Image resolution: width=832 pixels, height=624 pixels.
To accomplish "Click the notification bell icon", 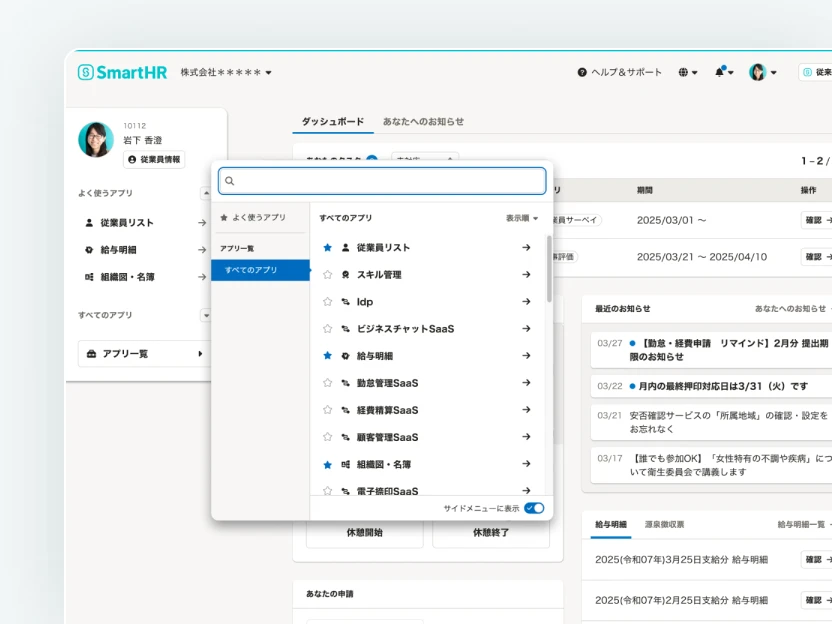I will pos(719,70).
